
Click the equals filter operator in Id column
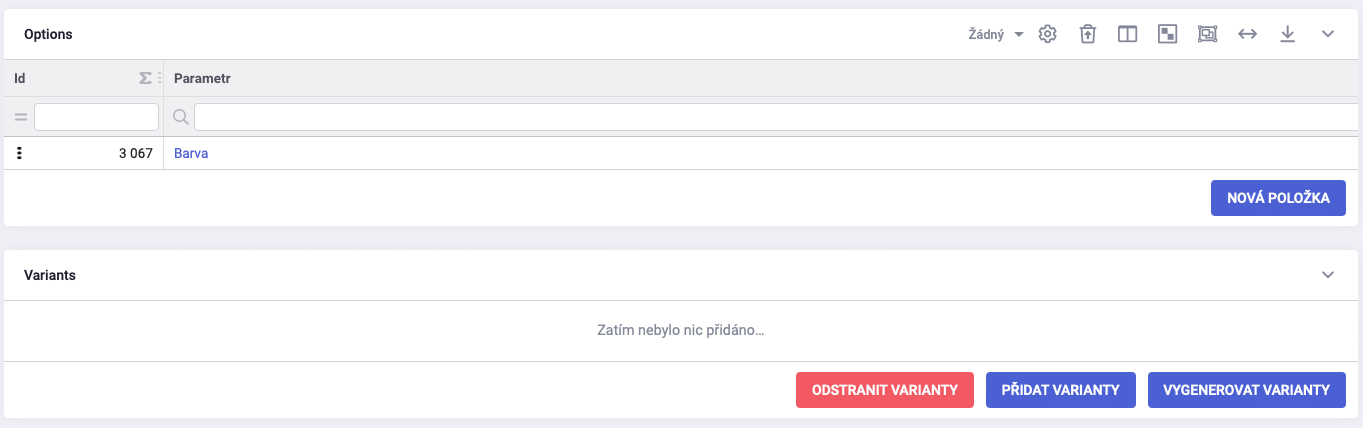(20, 117)
